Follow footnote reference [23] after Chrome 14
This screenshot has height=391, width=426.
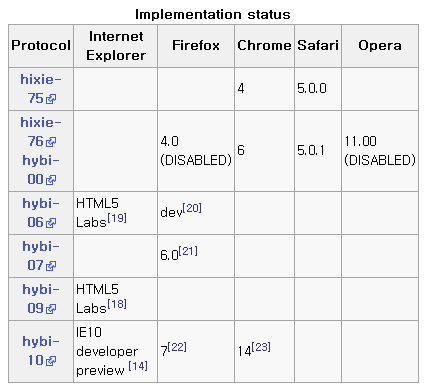[261, 347]
